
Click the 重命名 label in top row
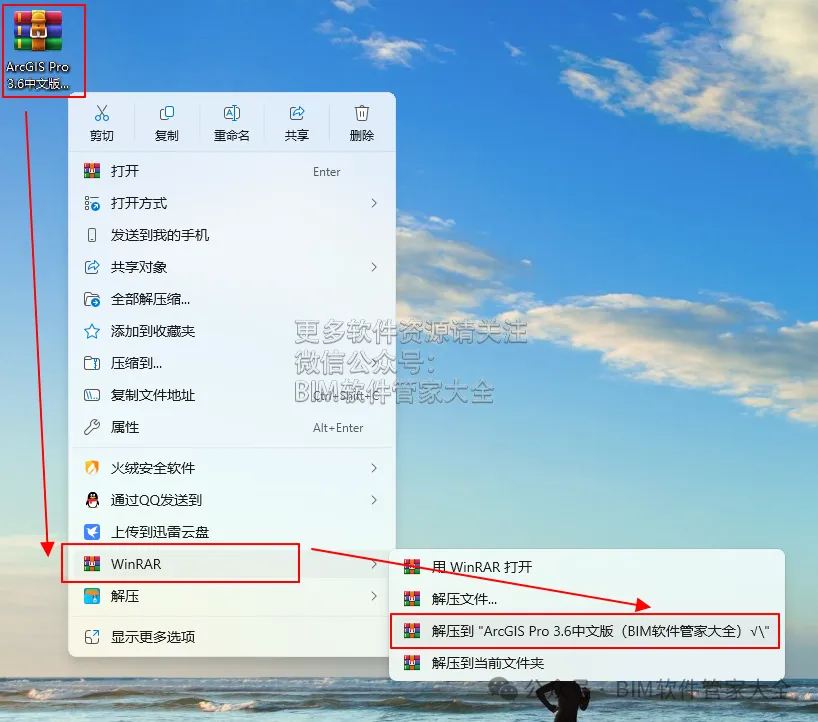pyautogui.click(x=232, y=136)
